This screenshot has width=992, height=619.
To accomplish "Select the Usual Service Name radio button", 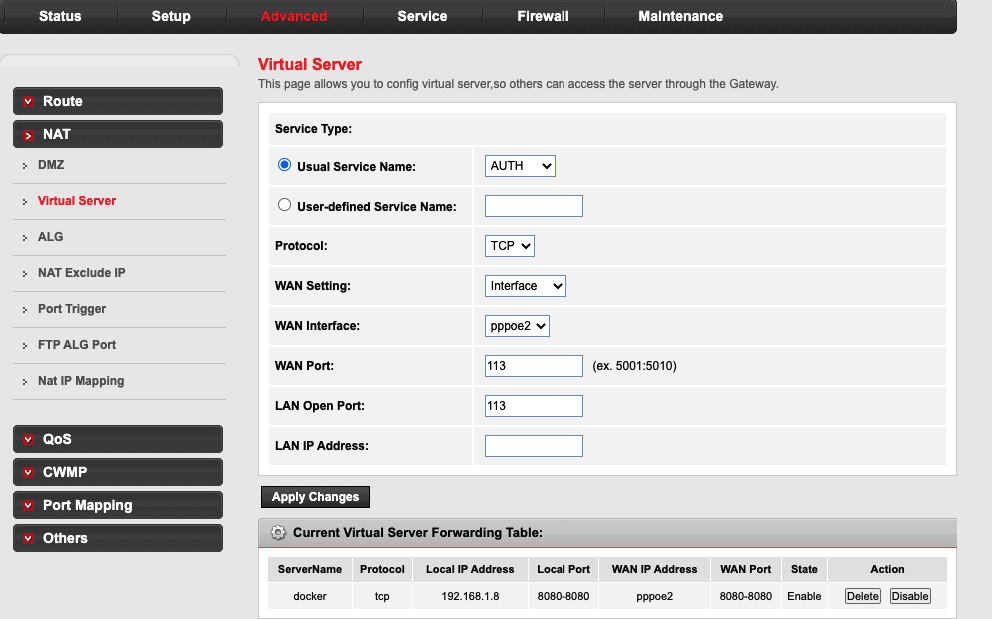I will (285, 166).
